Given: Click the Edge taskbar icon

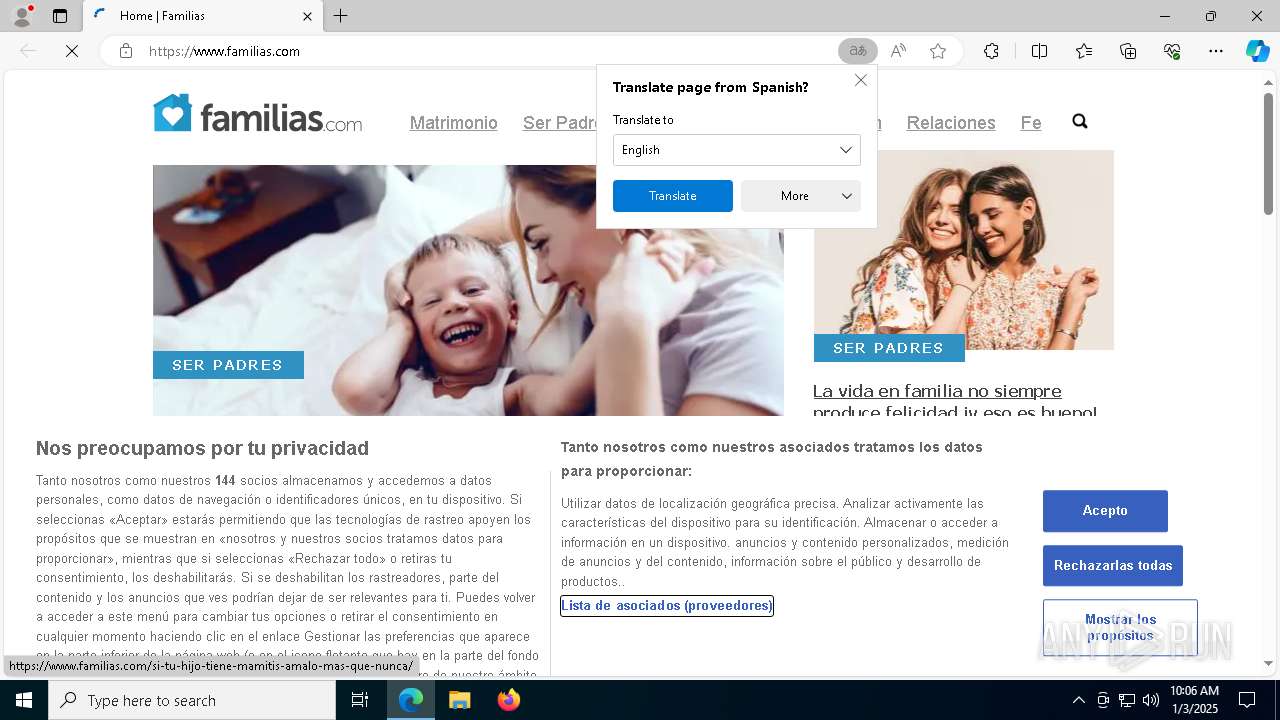Looking at the screenshot, I should point(411,700).
